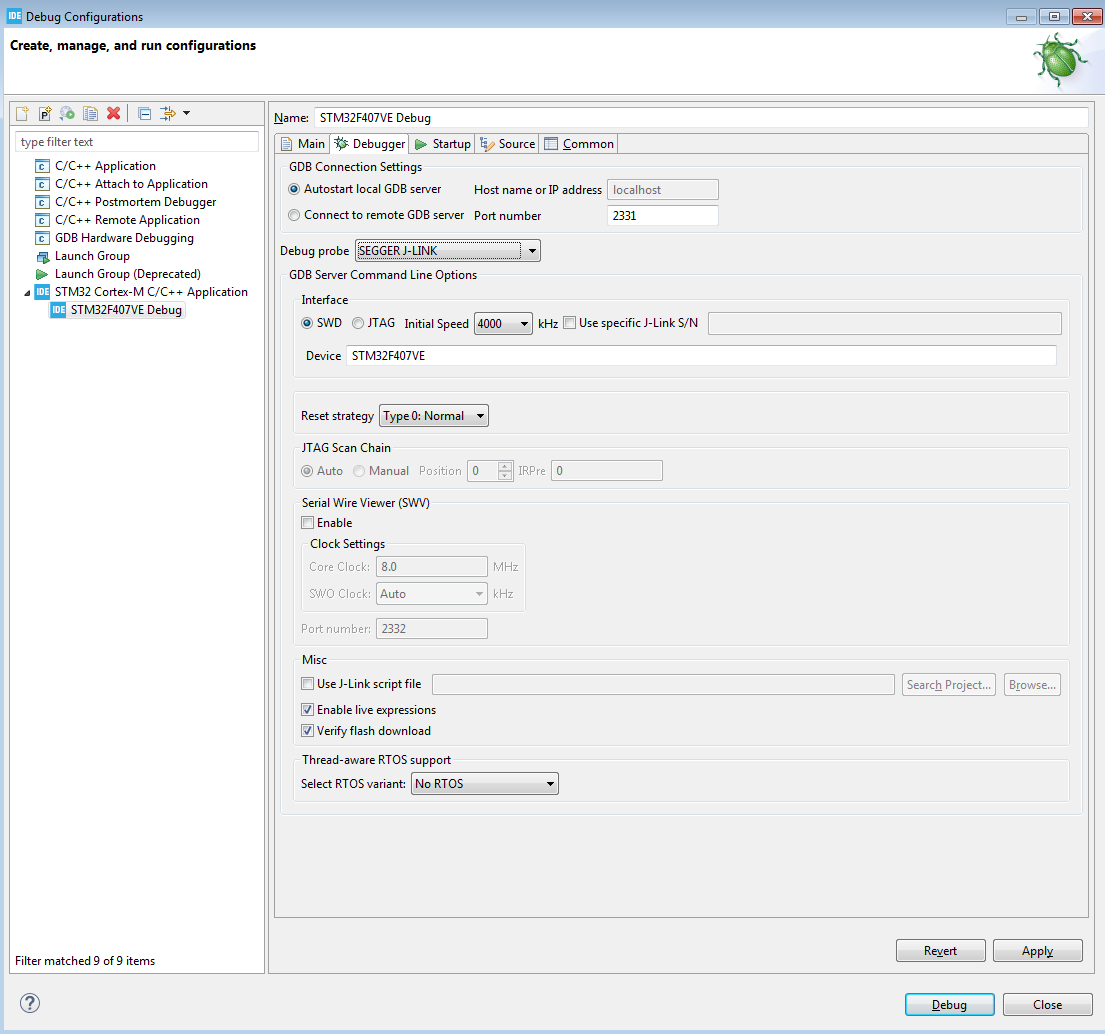Open the Main tab
The height and width of the screenshot is (1034, 1105).
[303, 144]
